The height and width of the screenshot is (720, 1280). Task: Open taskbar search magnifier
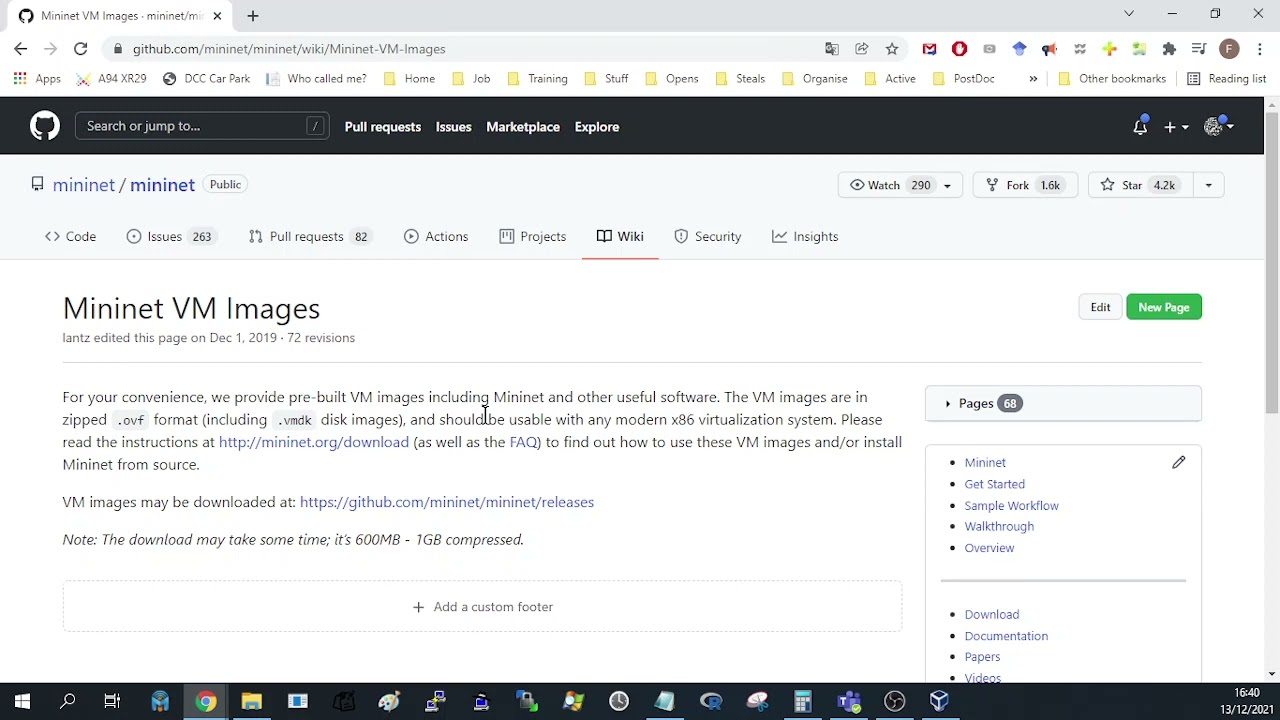click(68, 701)
